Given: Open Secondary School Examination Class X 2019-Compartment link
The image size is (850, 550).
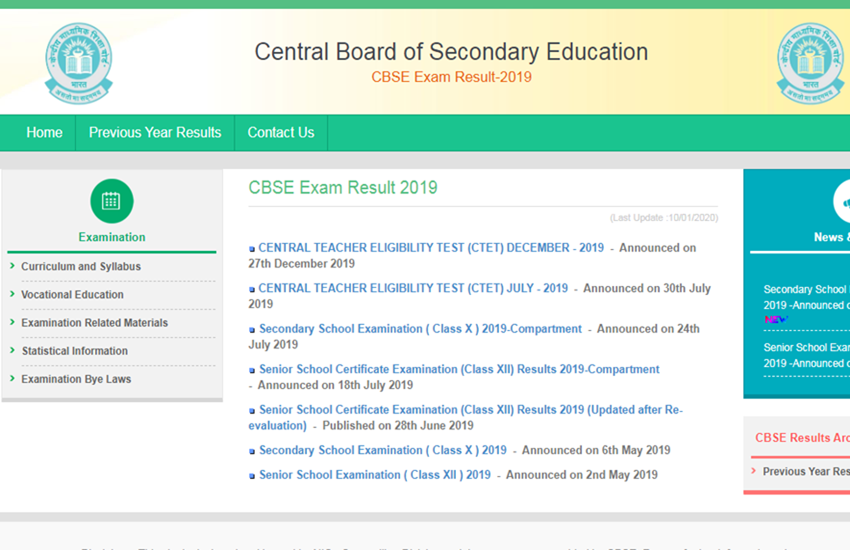Looking at the screenshot, I should point(420,329).
